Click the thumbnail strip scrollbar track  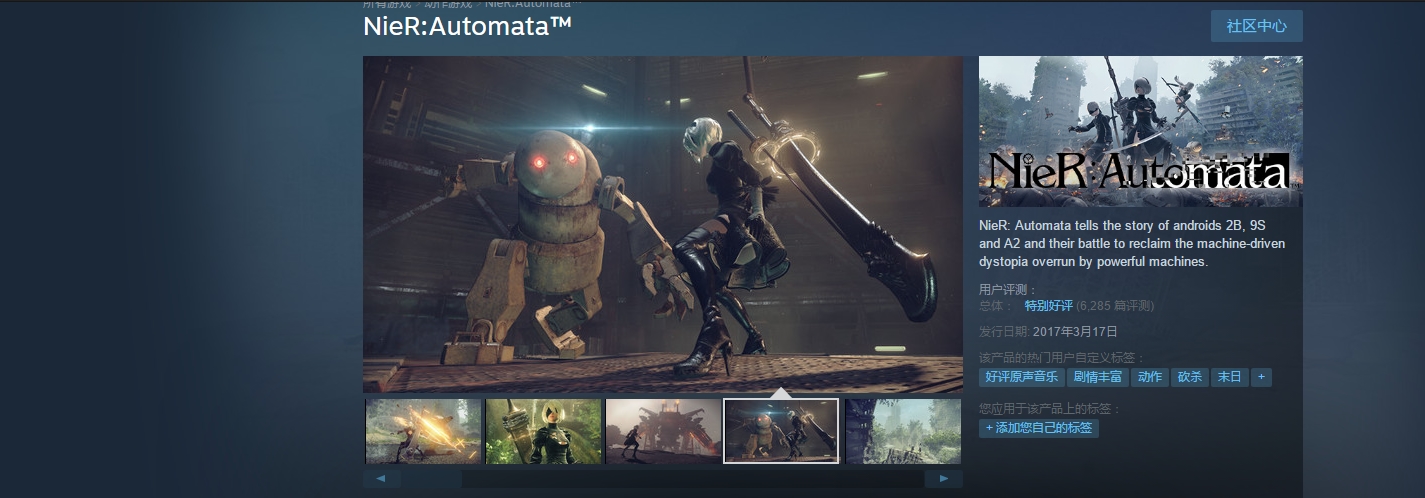[x=662, y=479]
